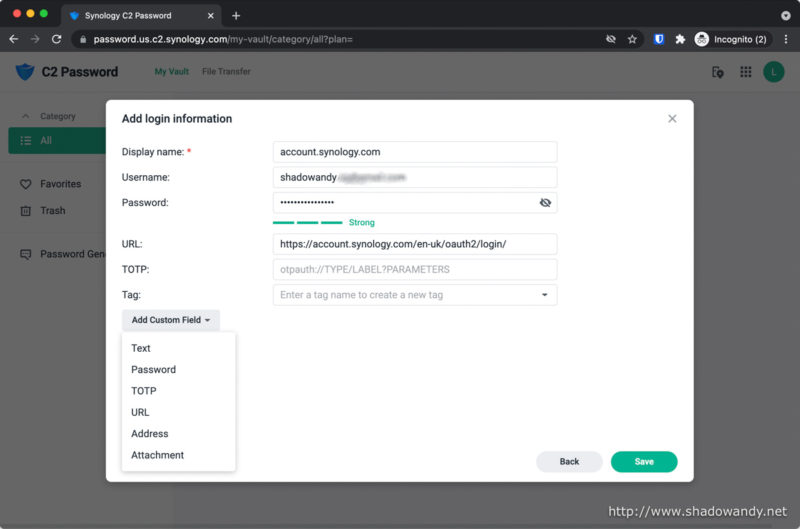
Task: Click the URL input field
Action: coord(415,244)
